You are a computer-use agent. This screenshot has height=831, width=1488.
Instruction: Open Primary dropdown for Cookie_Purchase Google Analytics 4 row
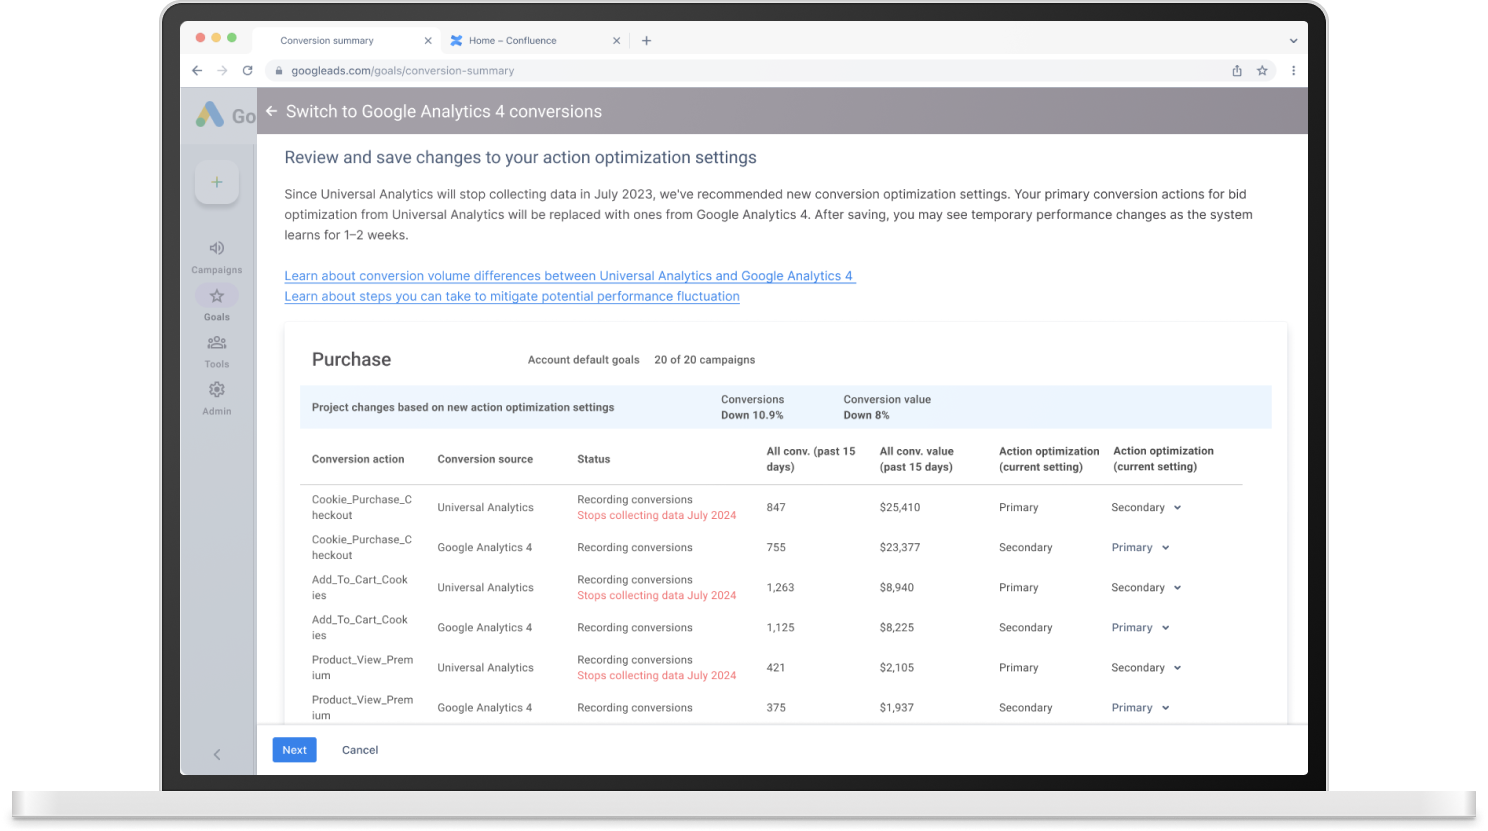point(1140,548)
